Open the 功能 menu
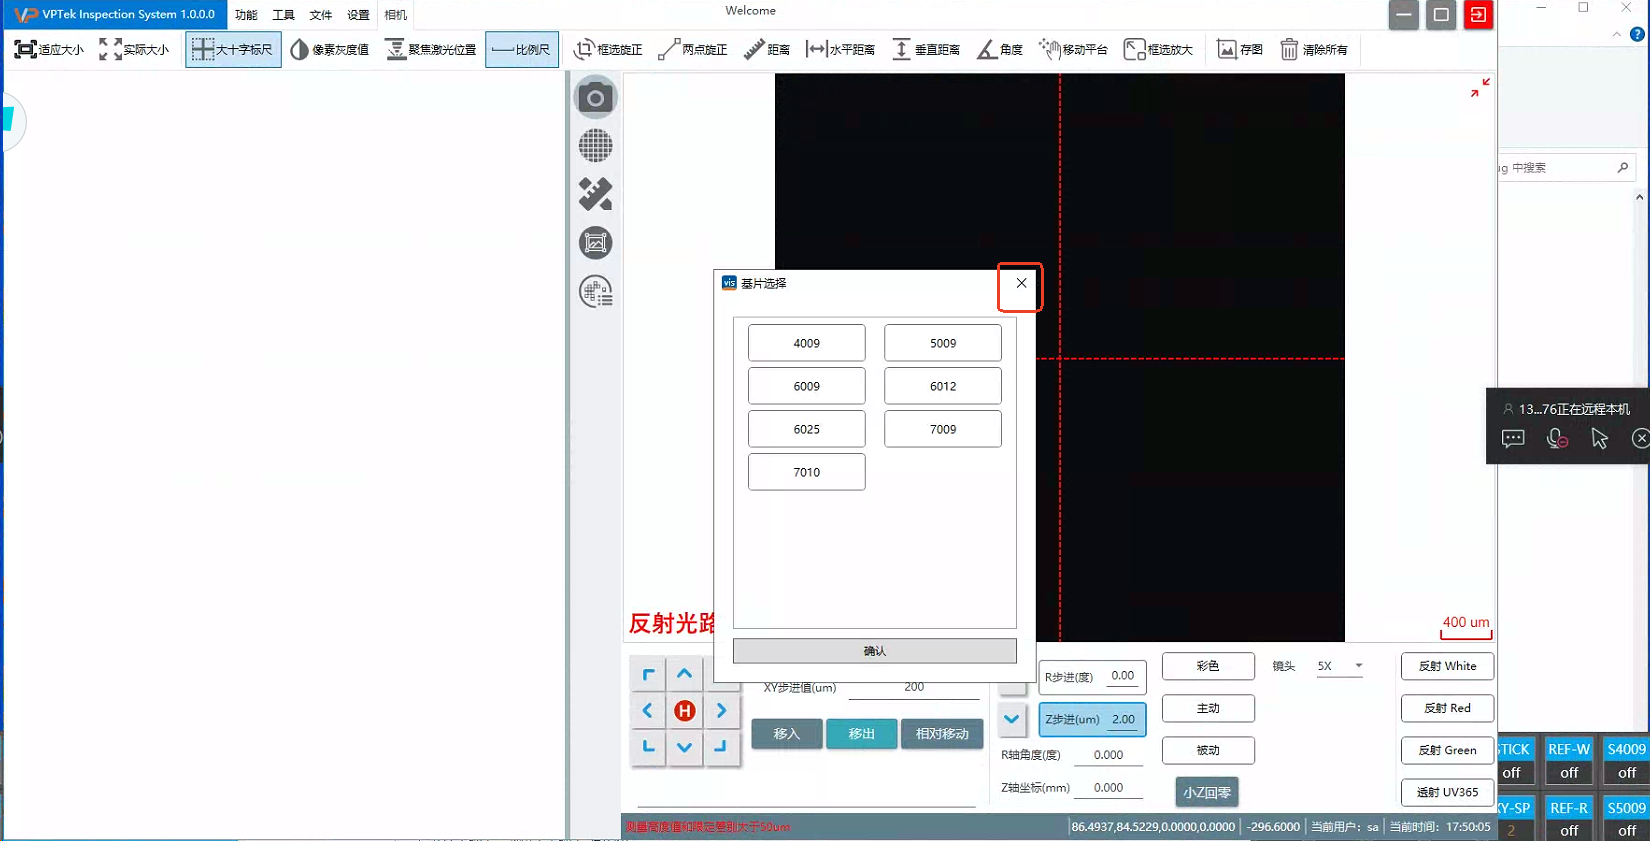Screen dimensions: 1650x841 246,15
